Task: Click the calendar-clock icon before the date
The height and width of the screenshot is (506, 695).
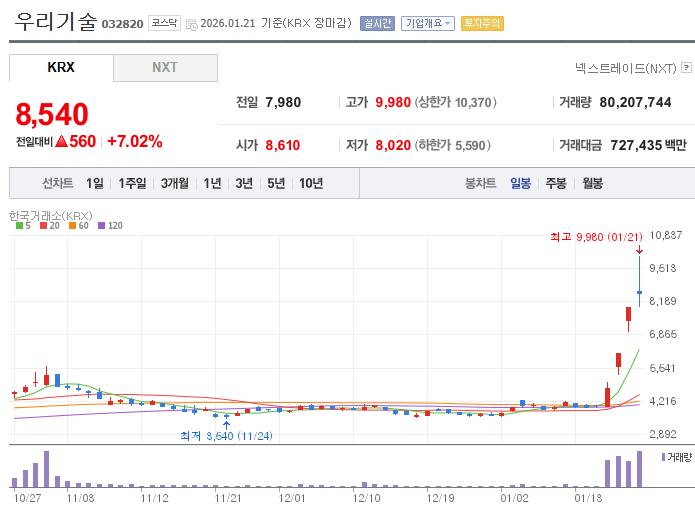Action: [192, 24]
